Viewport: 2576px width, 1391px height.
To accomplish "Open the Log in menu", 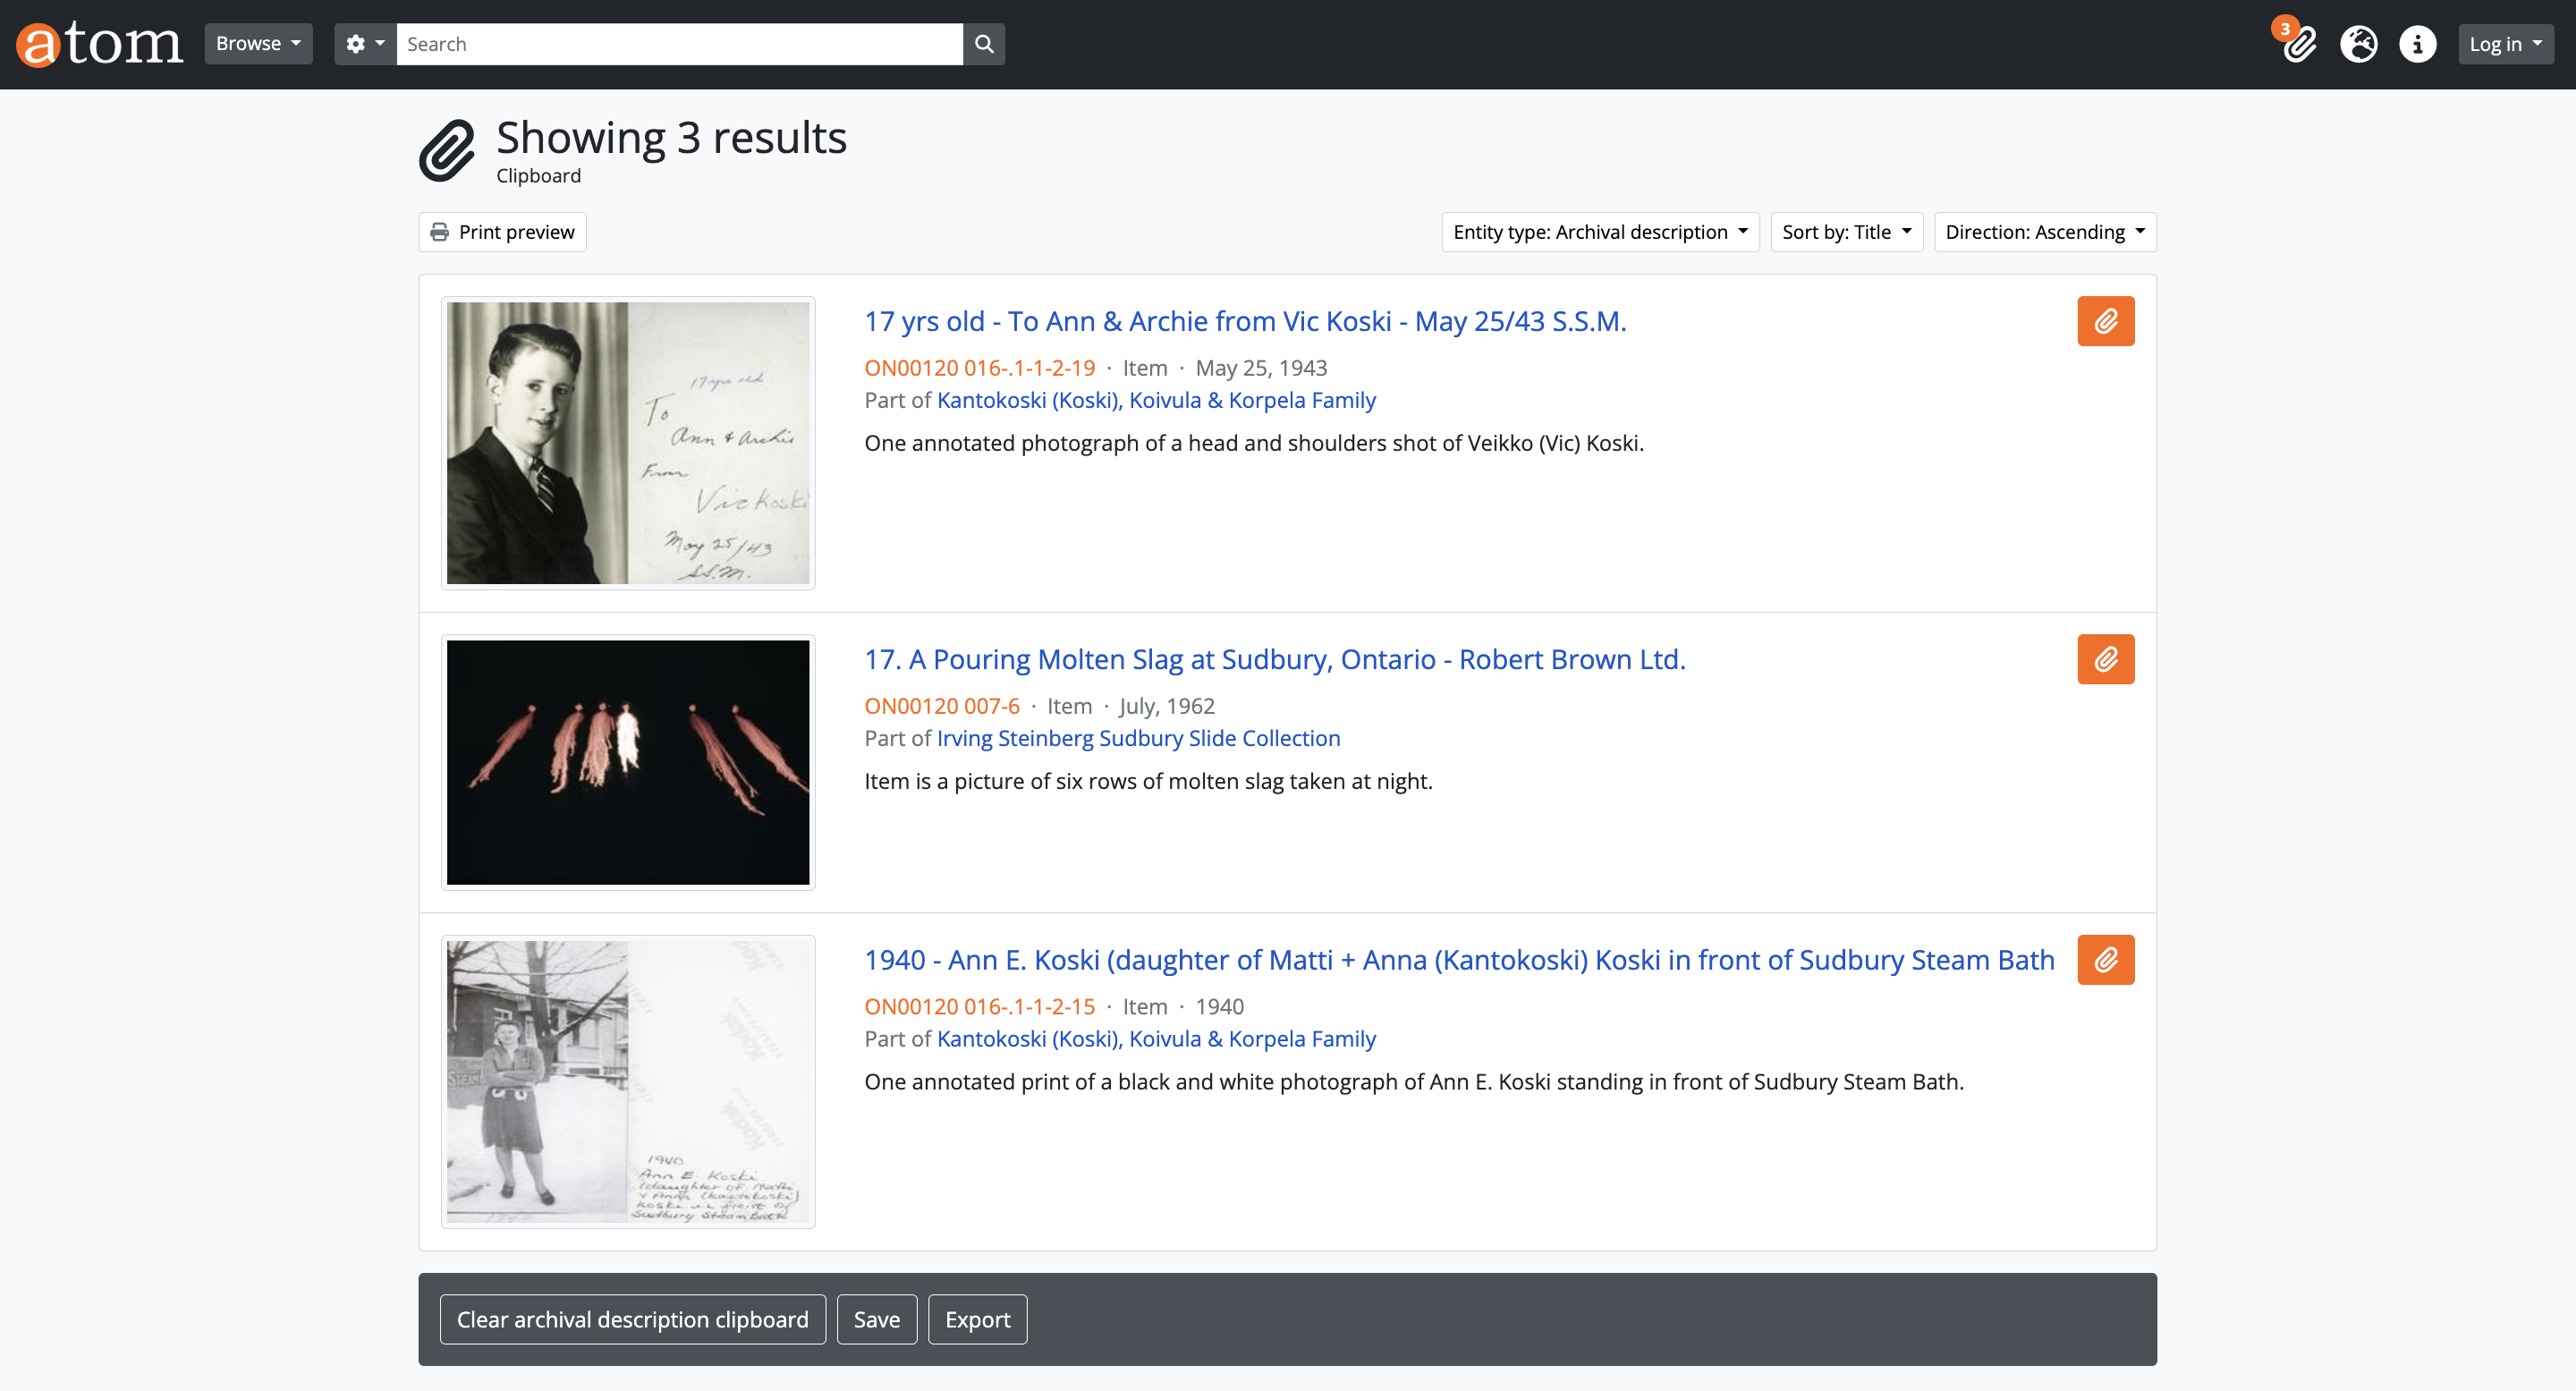I will click(2505, 44).
